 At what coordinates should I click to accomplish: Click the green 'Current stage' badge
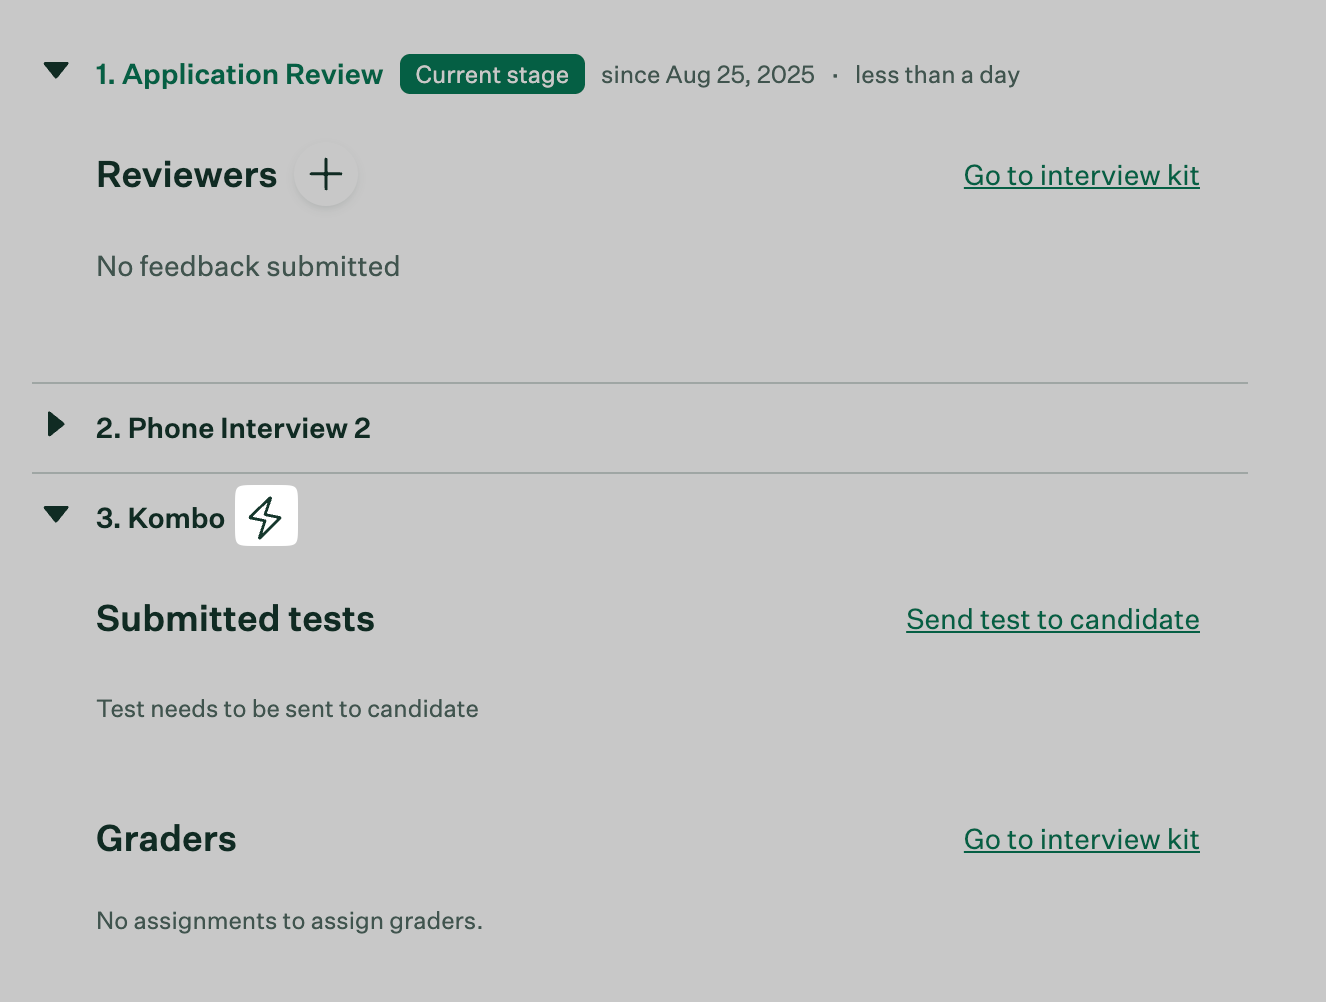[492, 75]
